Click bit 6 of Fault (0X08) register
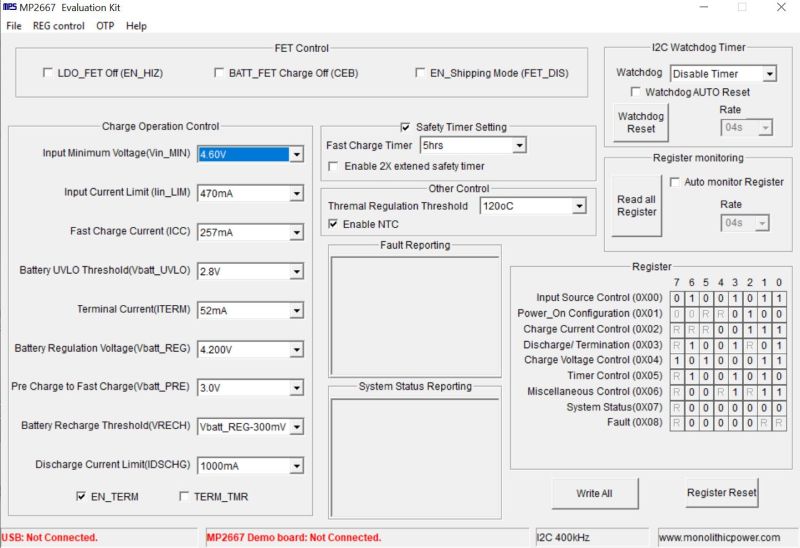Viewport: 800px width, 548px height. [691, 423]
